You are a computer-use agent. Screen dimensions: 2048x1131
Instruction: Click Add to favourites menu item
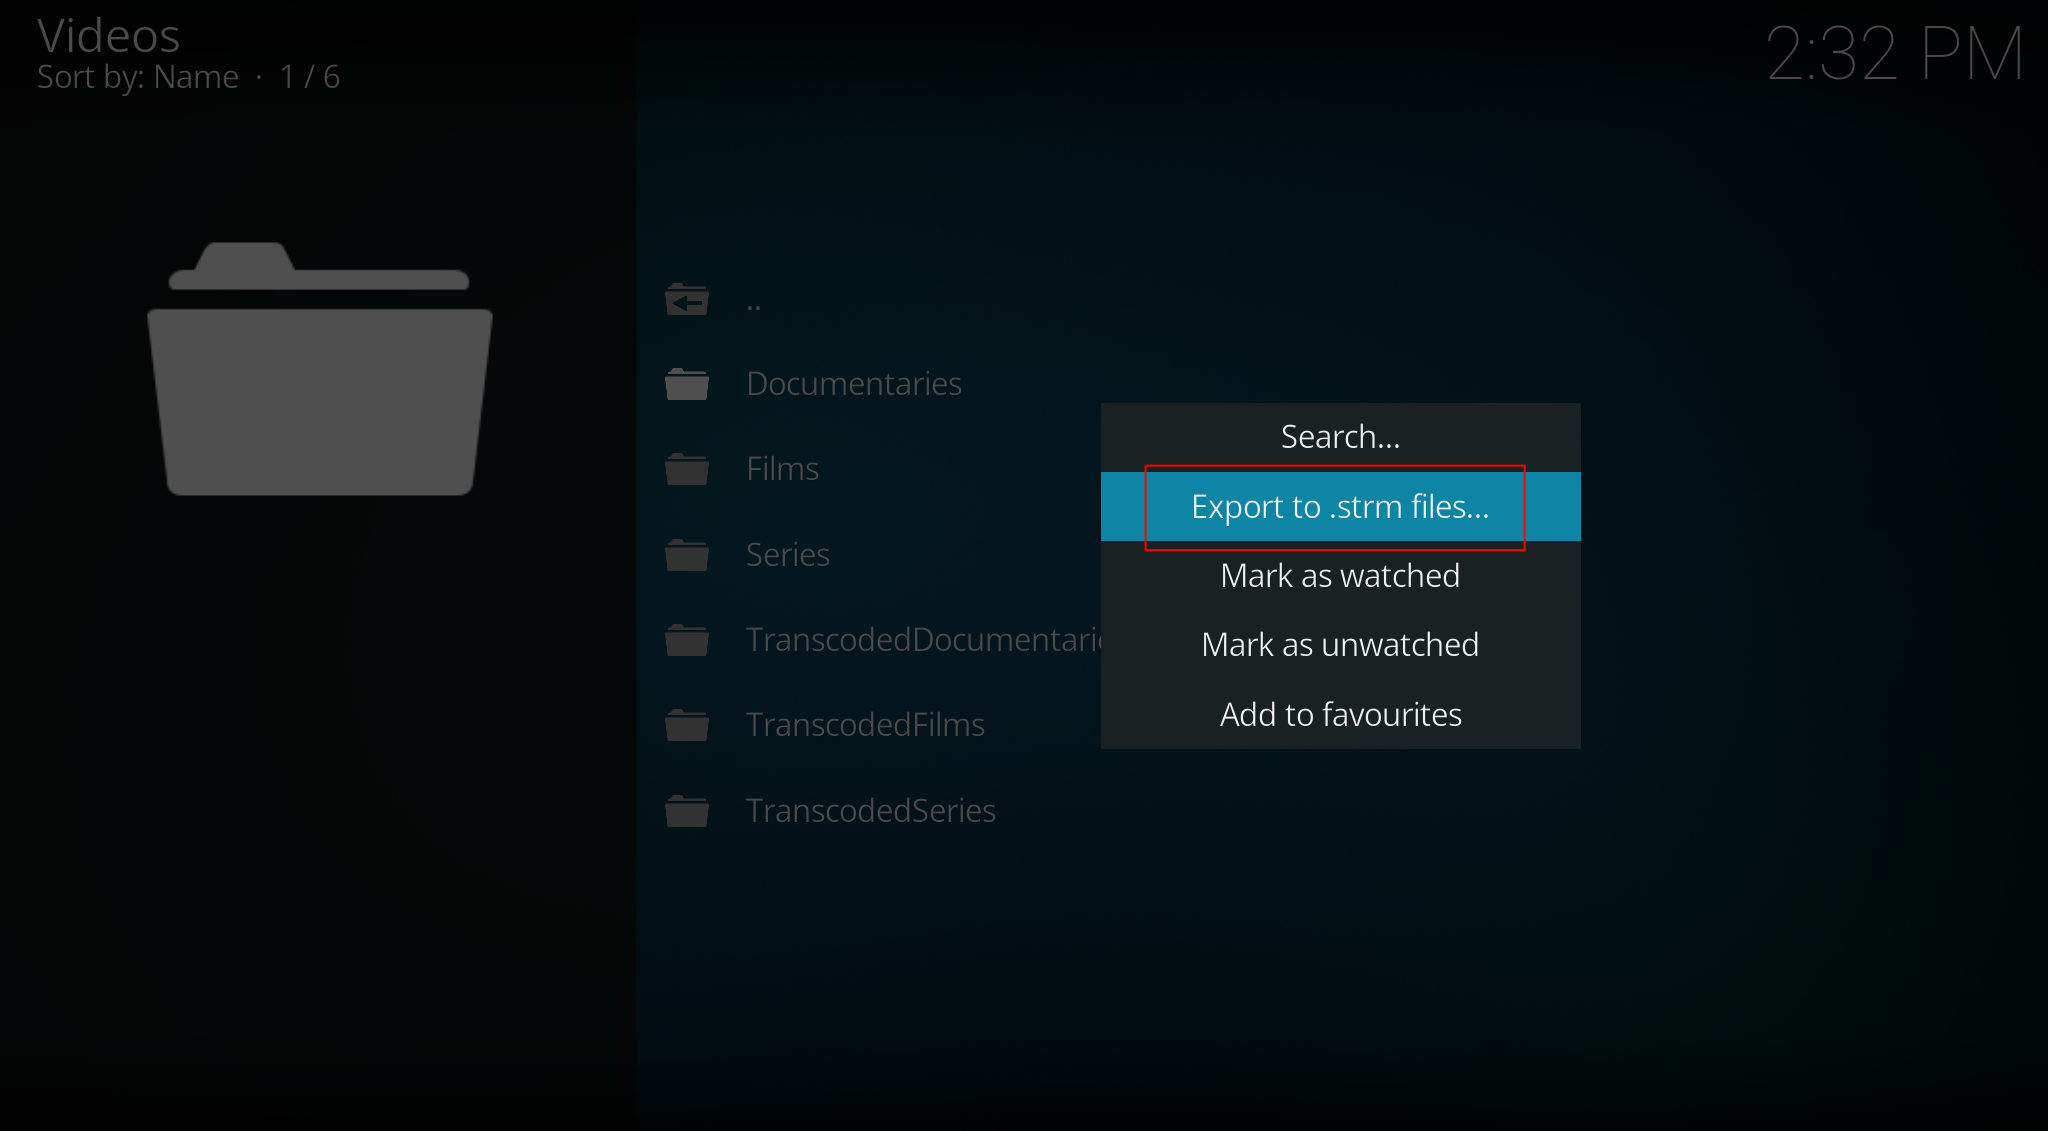tap(1340, 715)
